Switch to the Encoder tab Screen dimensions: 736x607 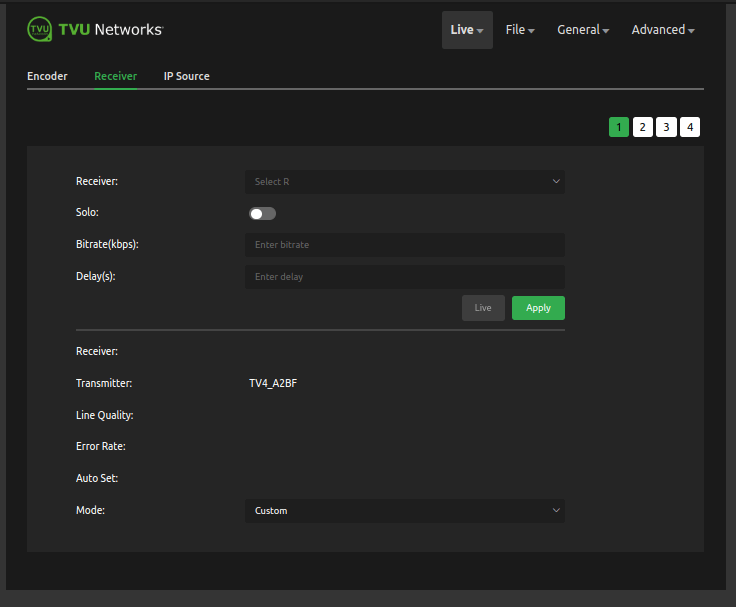[47, 76]
